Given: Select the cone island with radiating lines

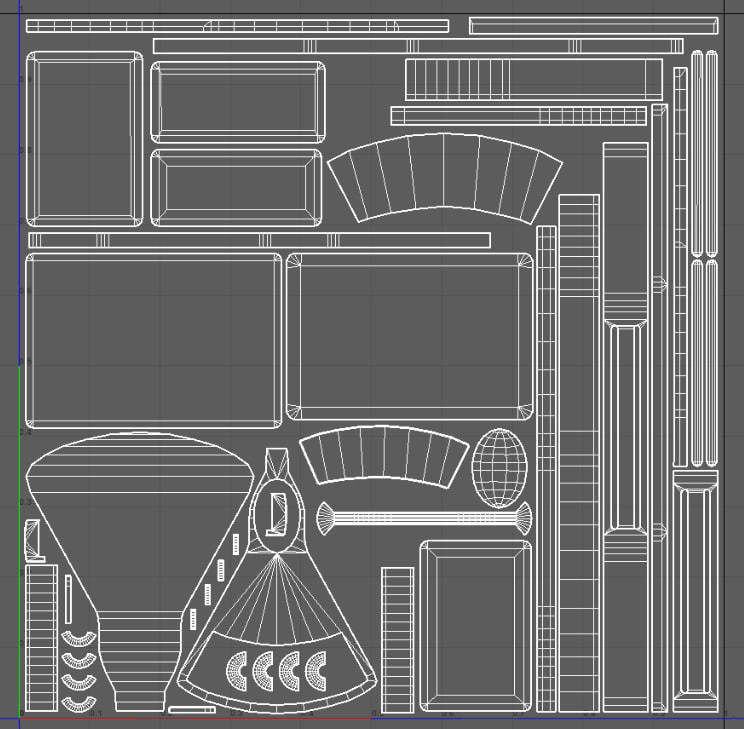Looking at the screenshot, I should [x=277, y=634].
